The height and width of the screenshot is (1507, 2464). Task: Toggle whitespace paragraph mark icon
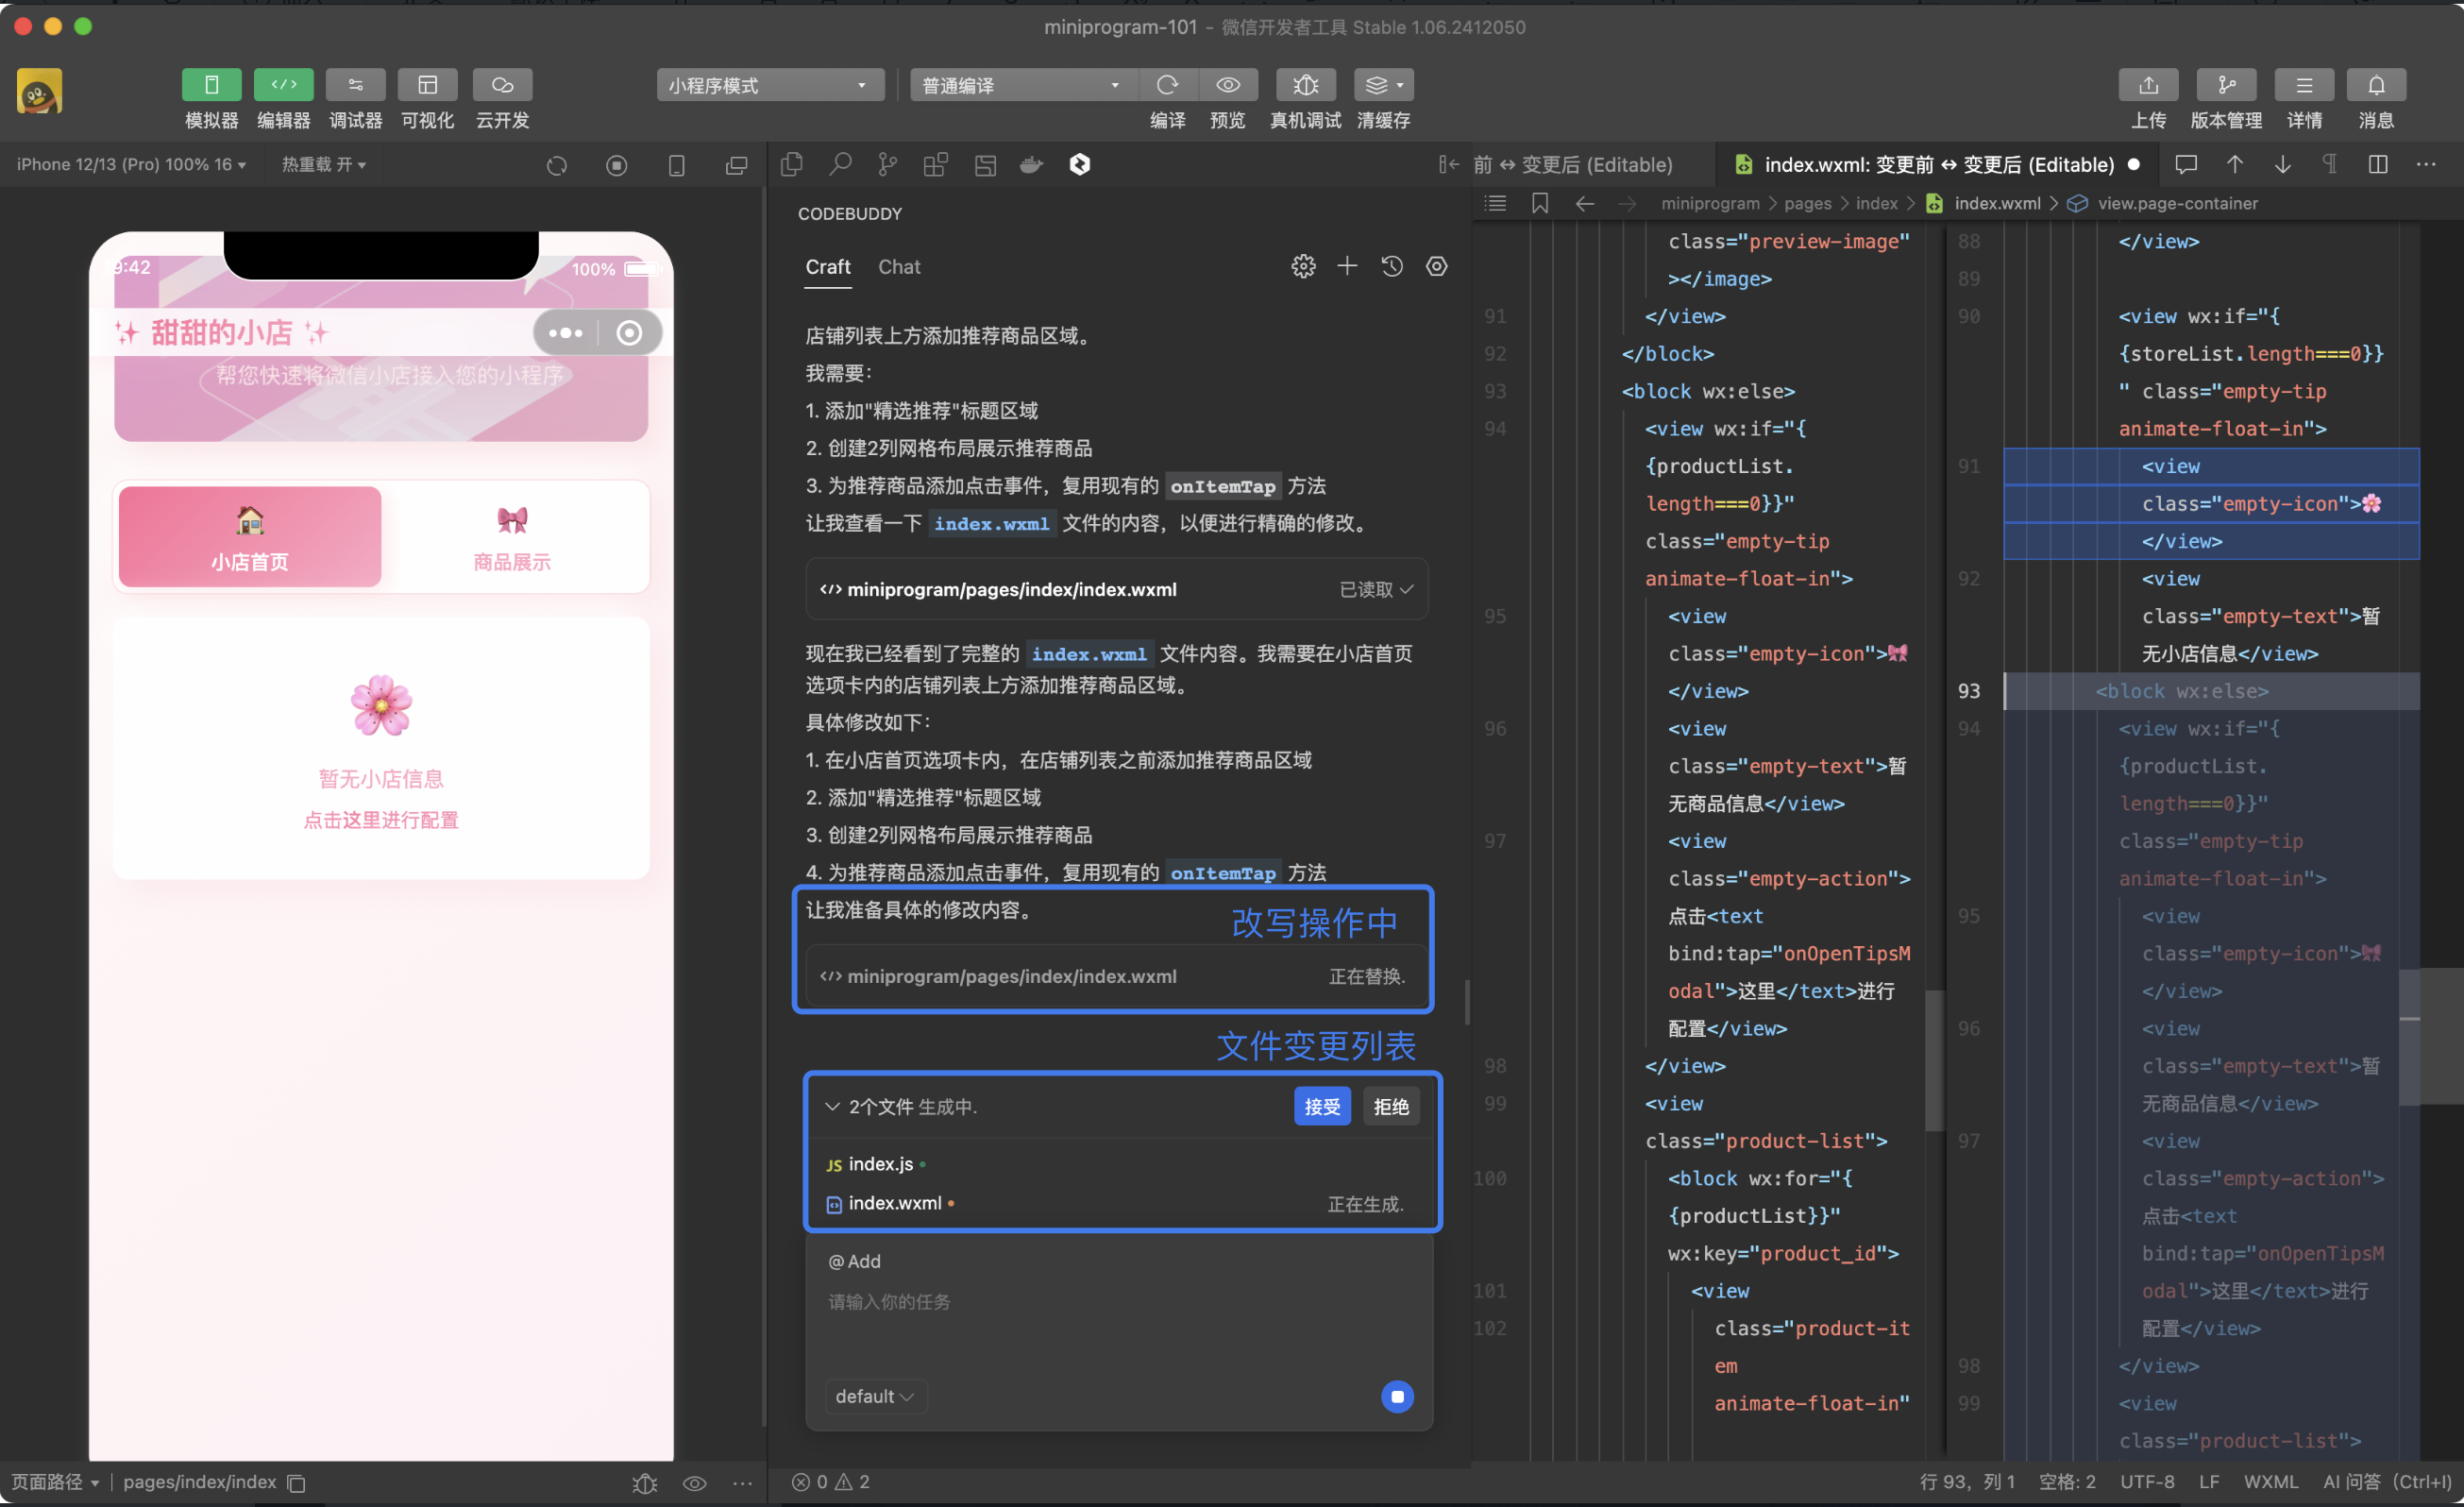2330,164
